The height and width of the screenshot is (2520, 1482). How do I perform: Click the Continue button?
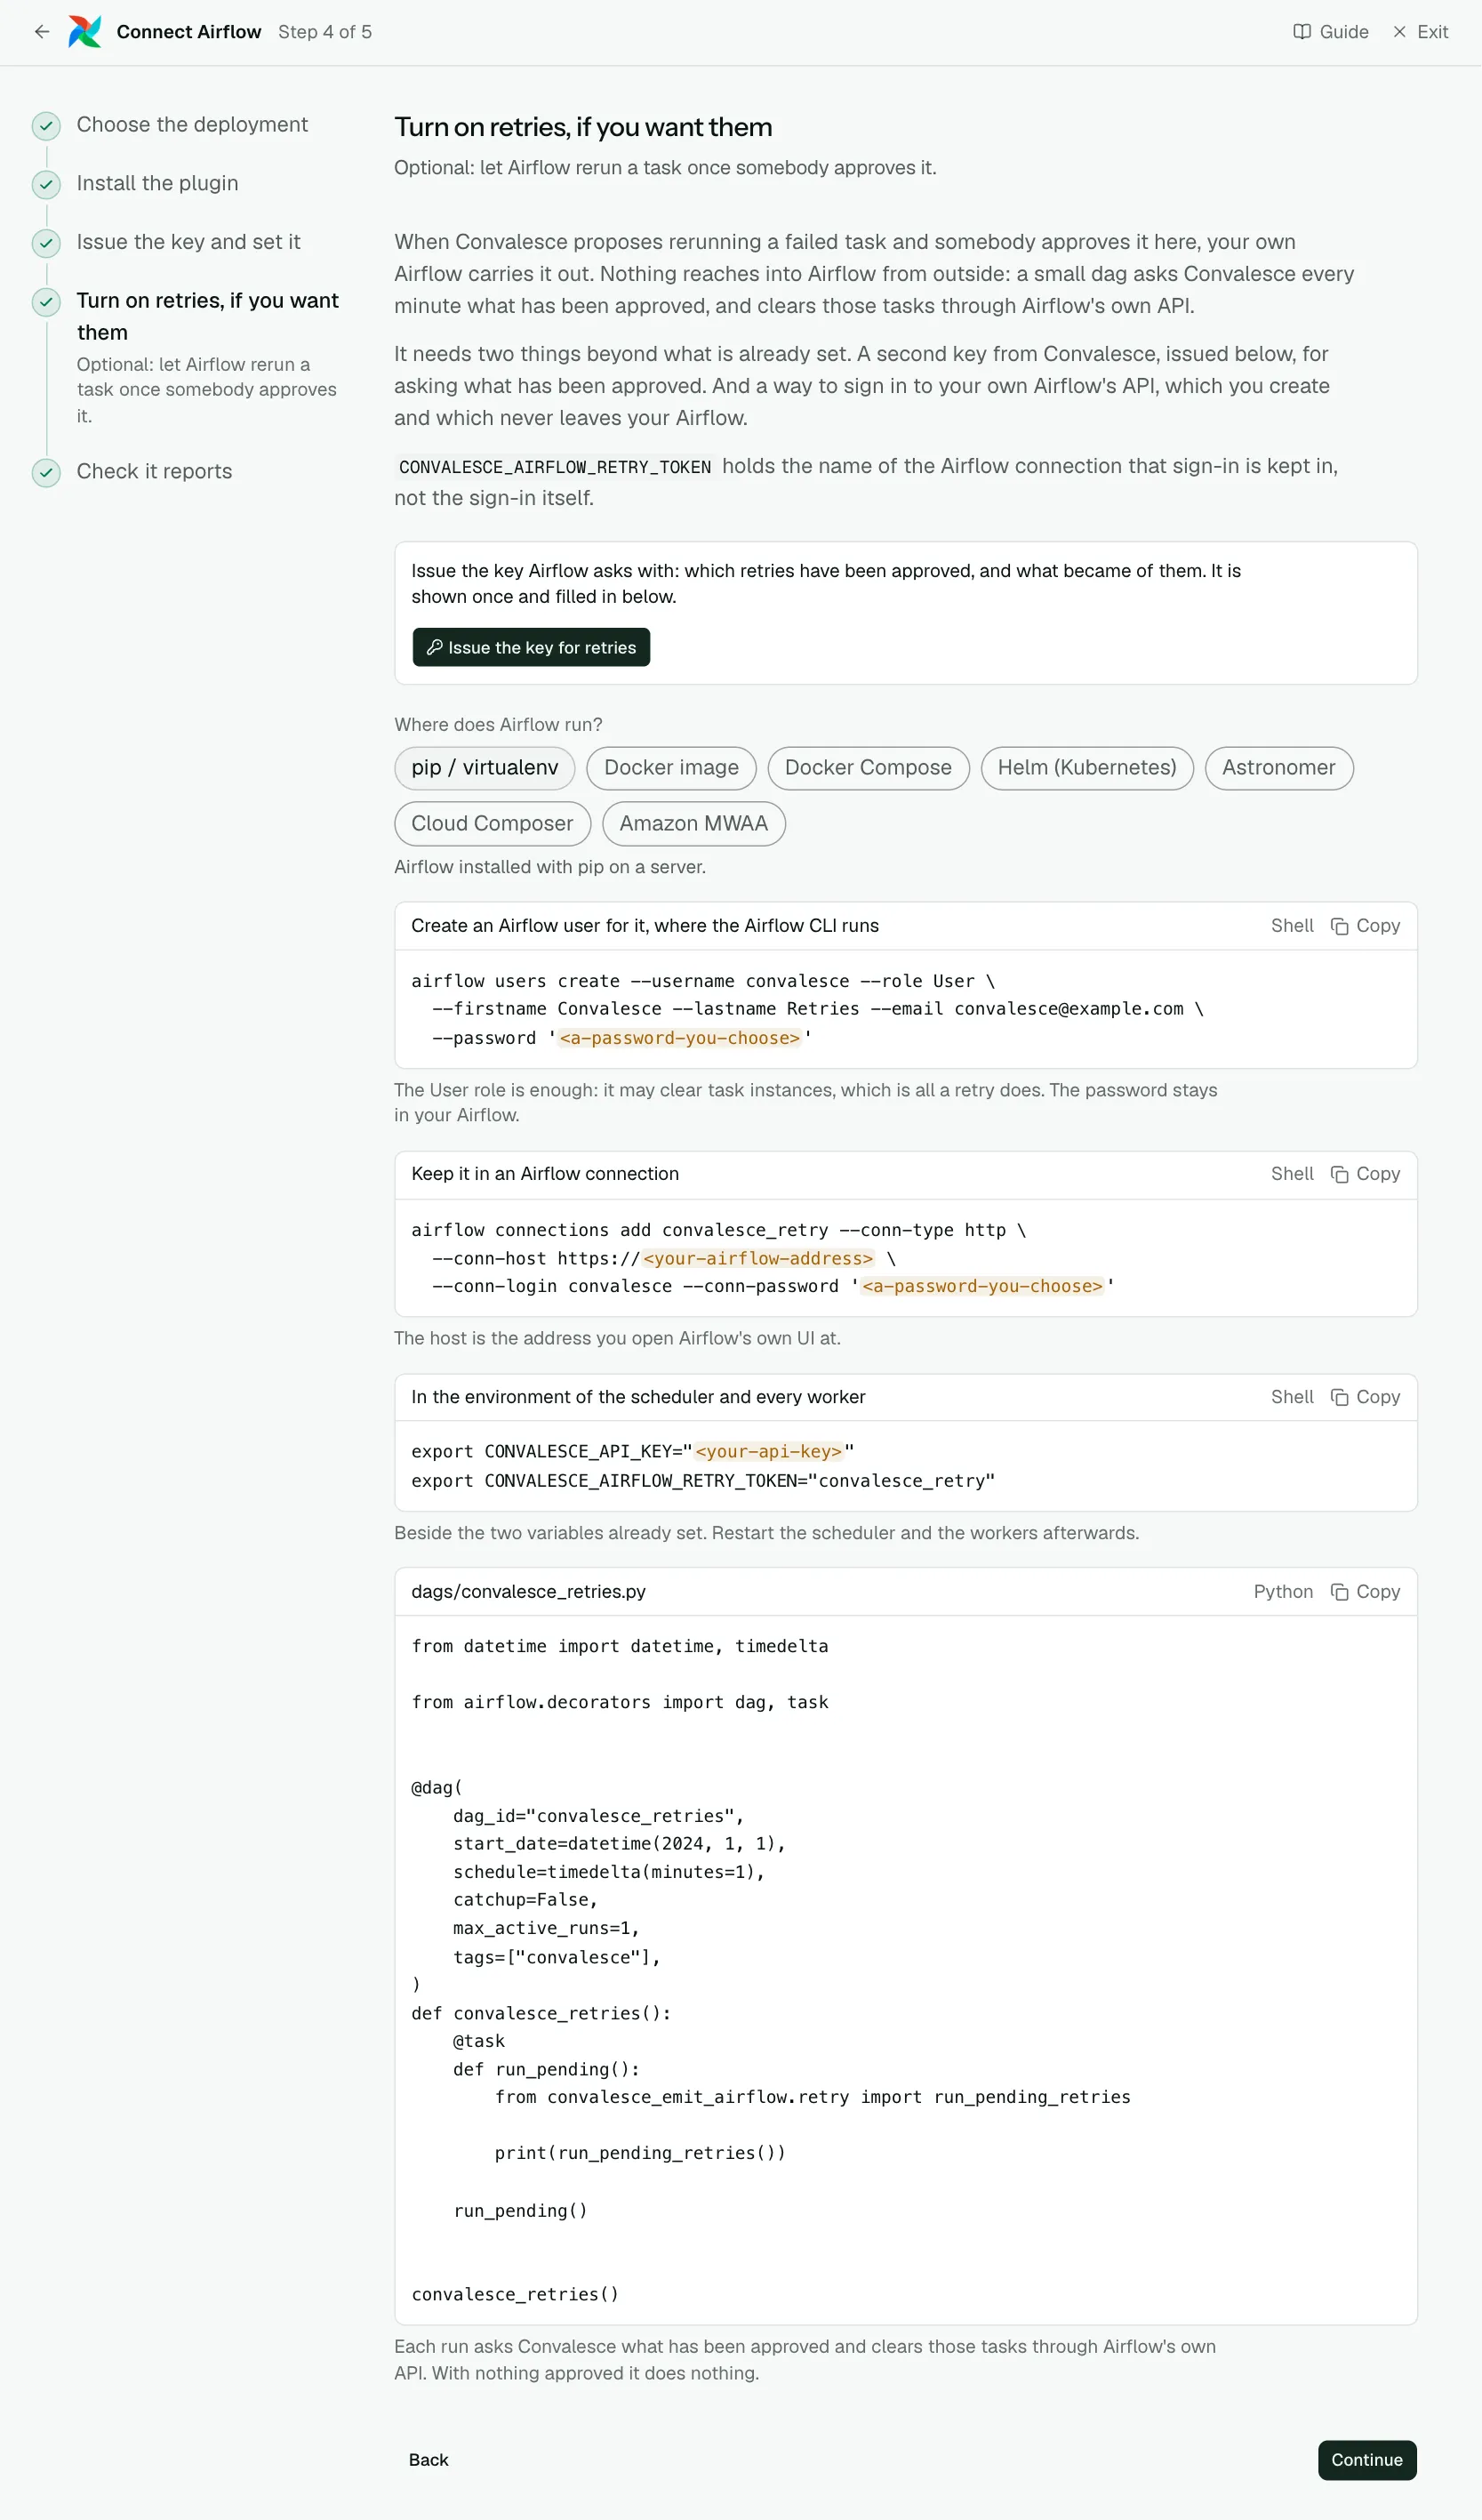coord(1367,2460)
